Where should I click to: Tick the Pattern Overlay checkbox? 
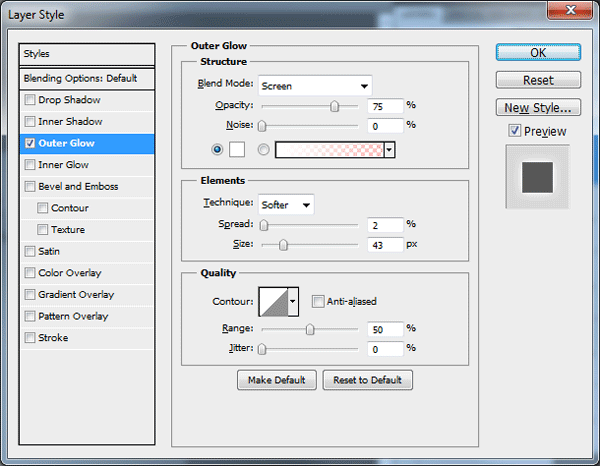click(x=29, y=316)
